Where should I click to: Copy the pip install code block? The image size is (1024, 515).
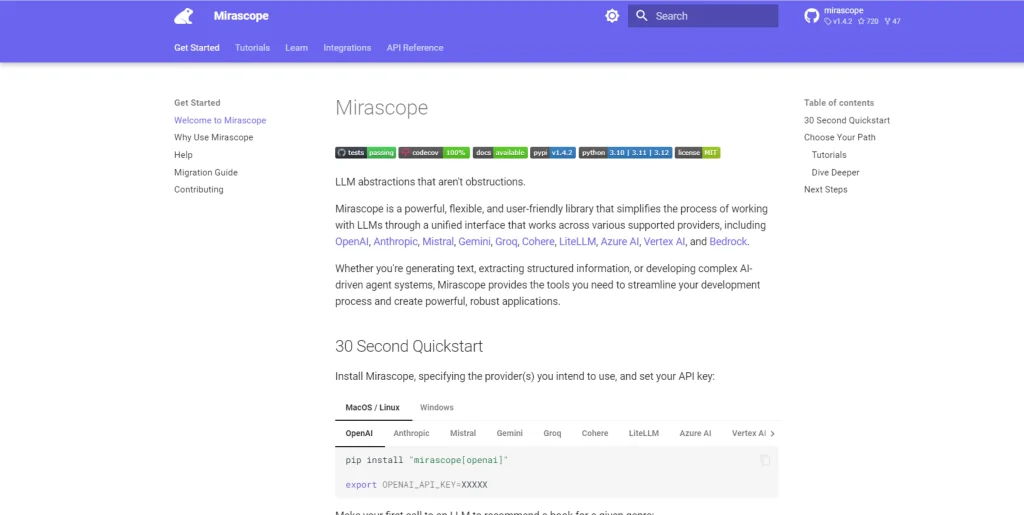[x=765, y=460]
